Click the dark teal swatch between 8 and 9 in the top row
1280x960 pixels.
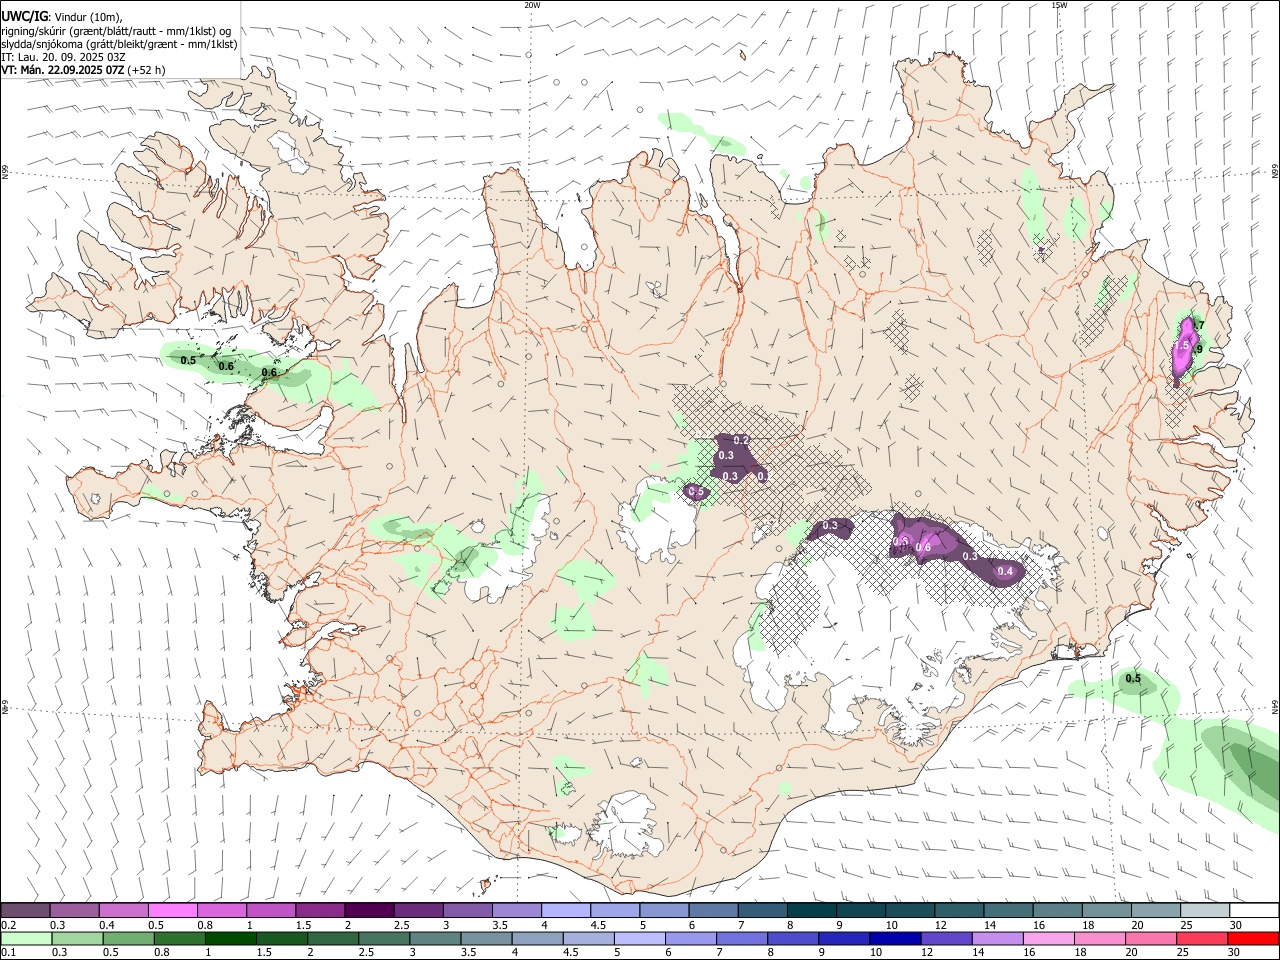point(812,910)
